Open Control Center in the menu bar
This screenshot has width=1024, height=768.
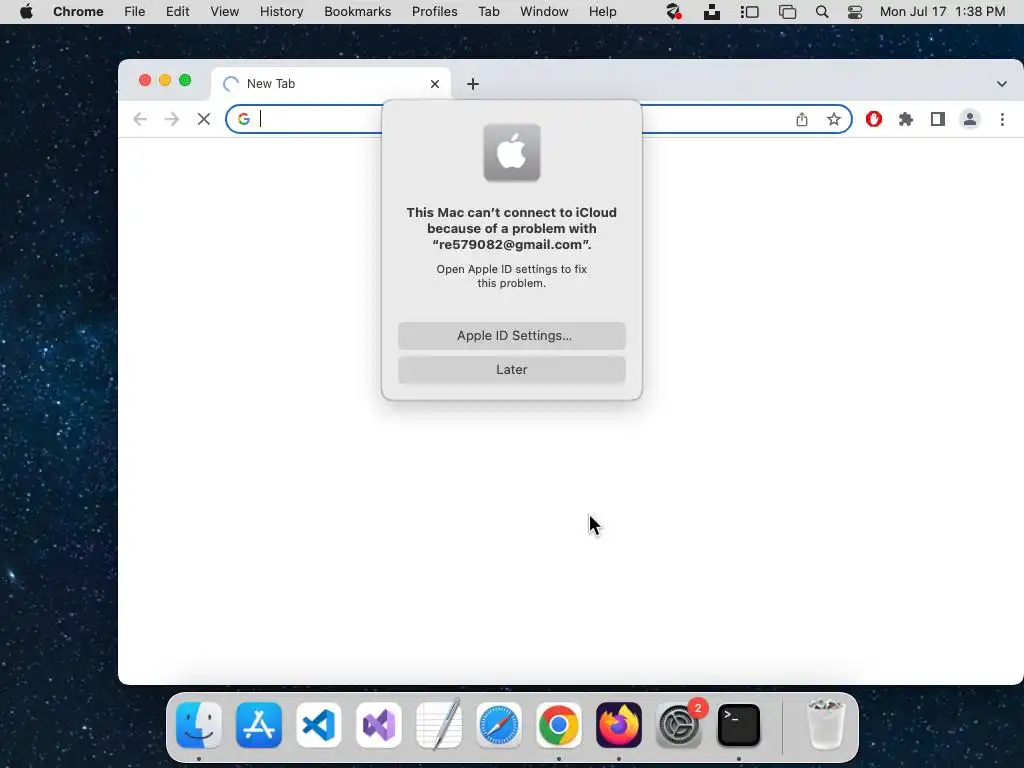(854, 12)
